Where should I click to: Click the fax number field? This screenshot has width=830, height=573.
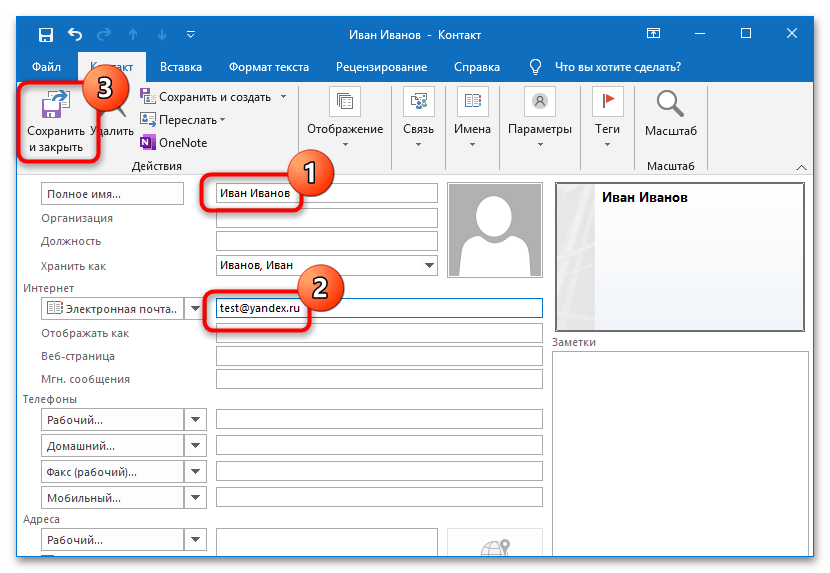click(x=379, y=471)
